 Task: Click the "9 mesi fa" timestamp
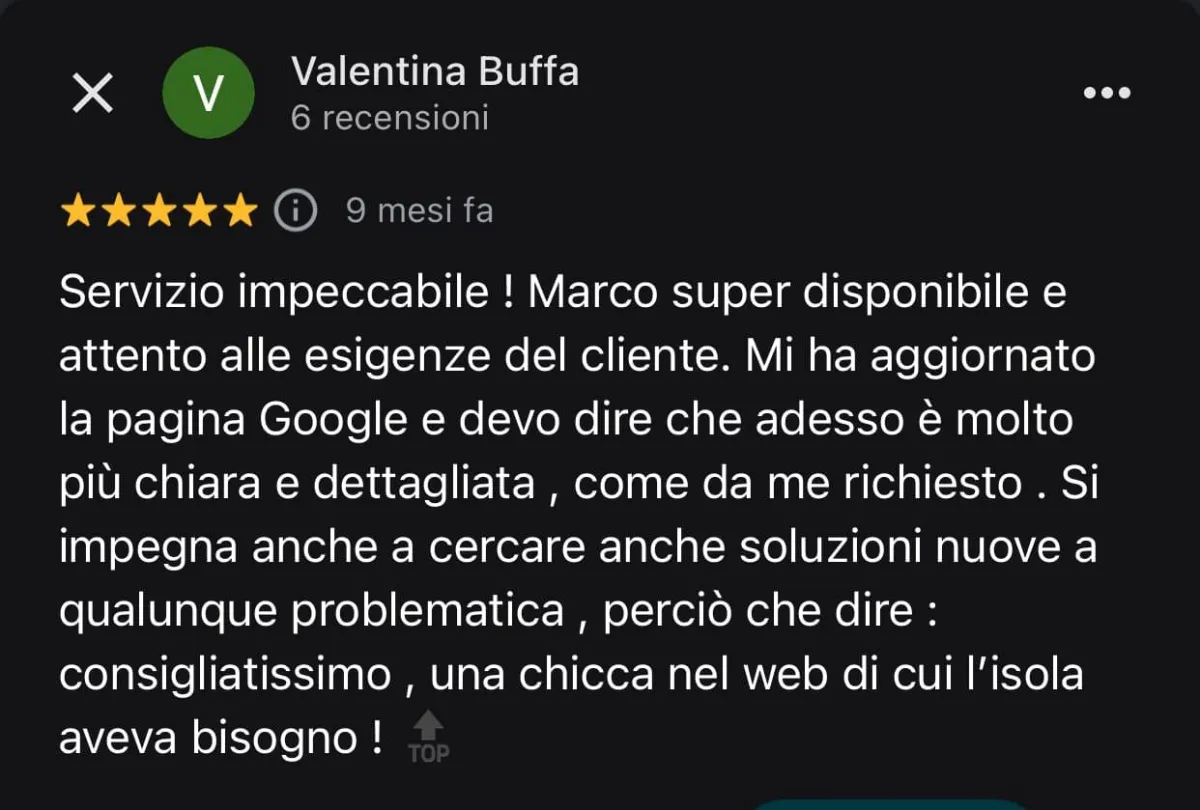click(x=419, y=211)
